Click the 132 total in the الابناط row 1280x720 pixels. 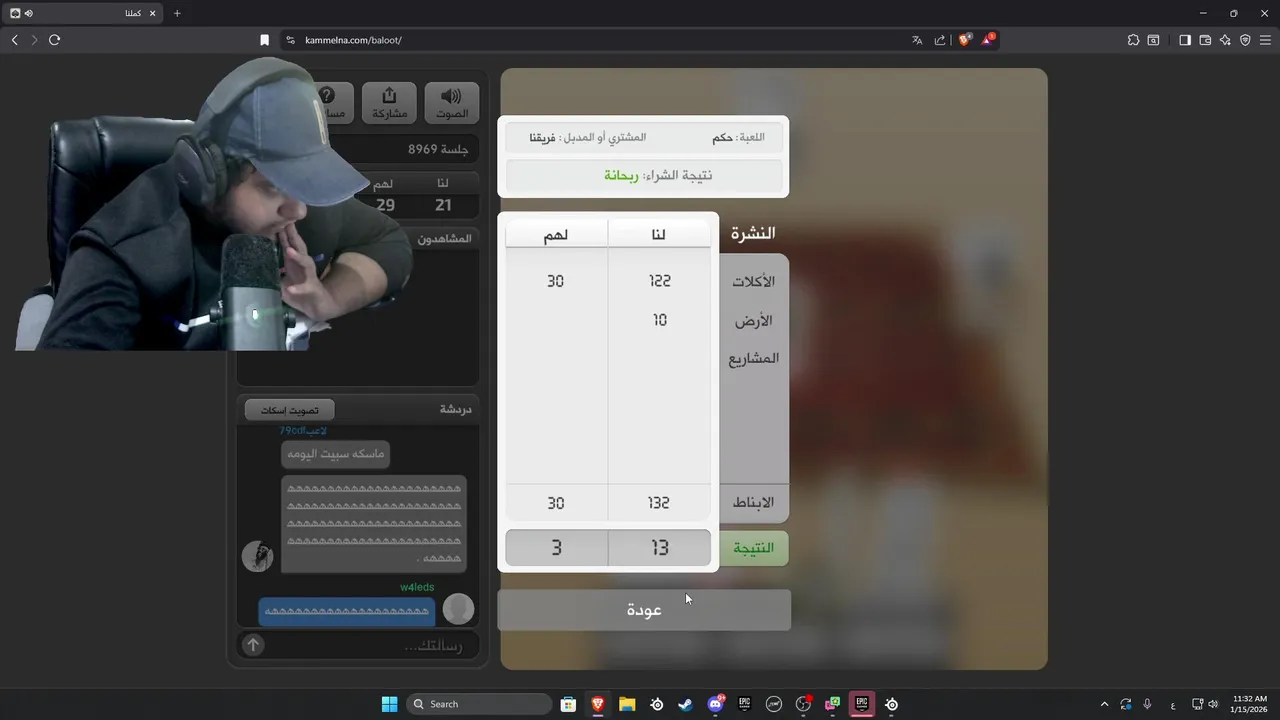click(659, 503)
